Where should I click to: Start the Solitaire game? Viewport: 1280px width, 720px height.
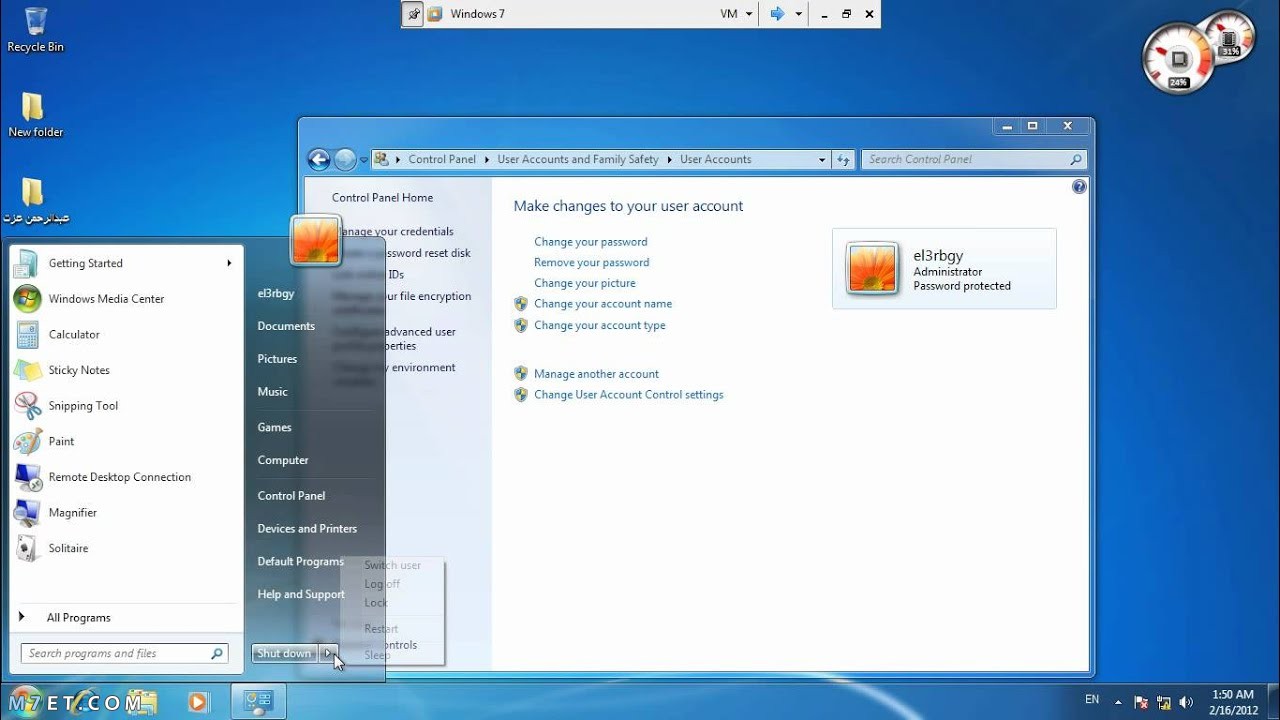coord(126,548)
